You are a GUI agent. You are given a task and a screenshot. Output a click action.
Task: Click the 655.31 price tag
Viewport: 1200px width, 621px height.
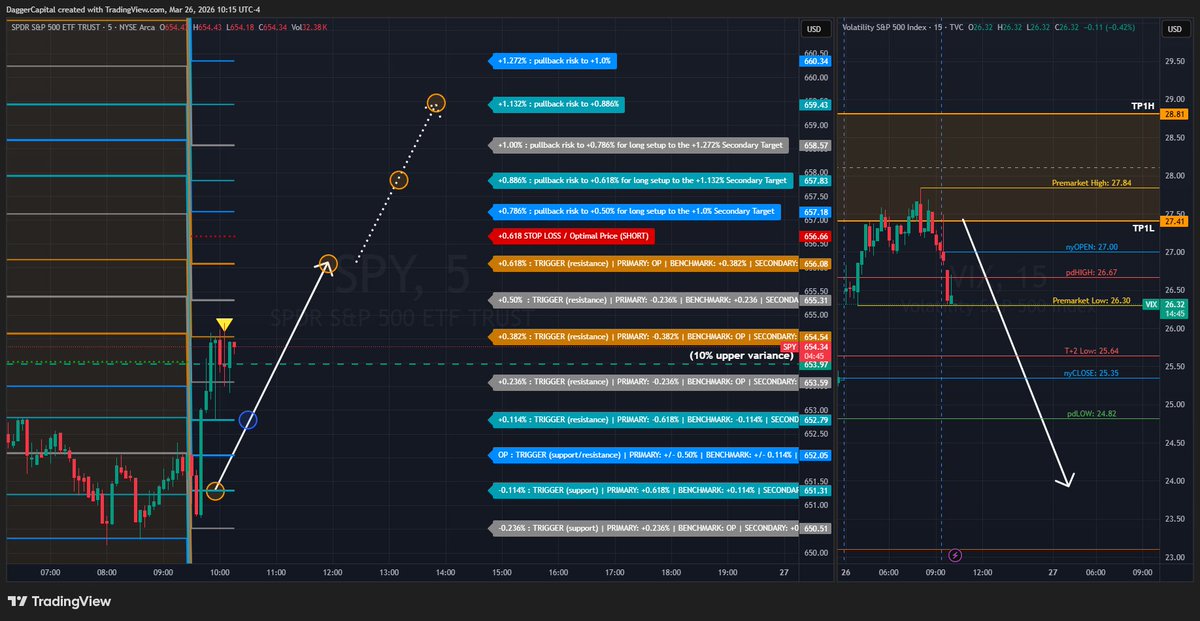point(816,300)
